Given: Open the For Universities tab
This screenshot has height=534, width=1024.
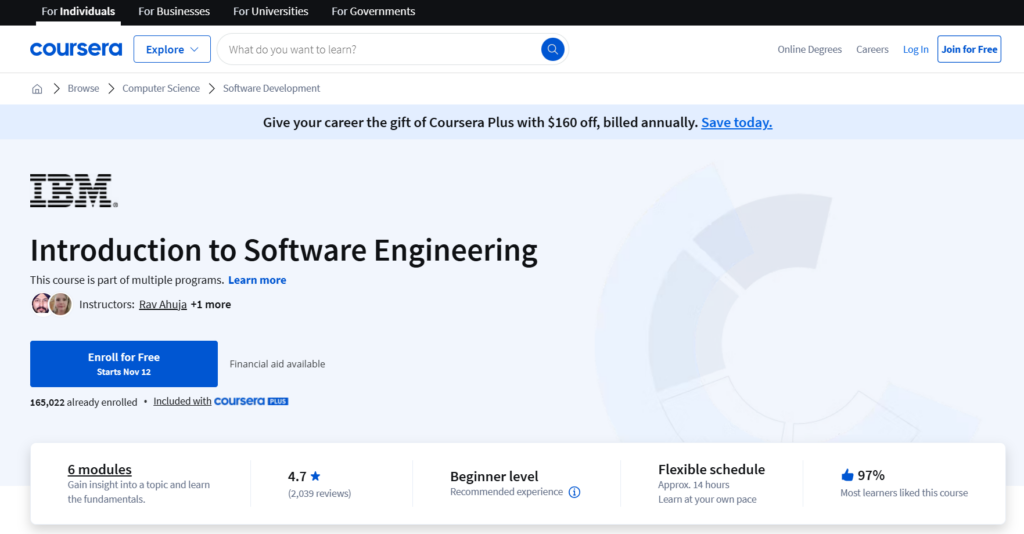Looking at the screenshot, I should [x=270, y=11].
